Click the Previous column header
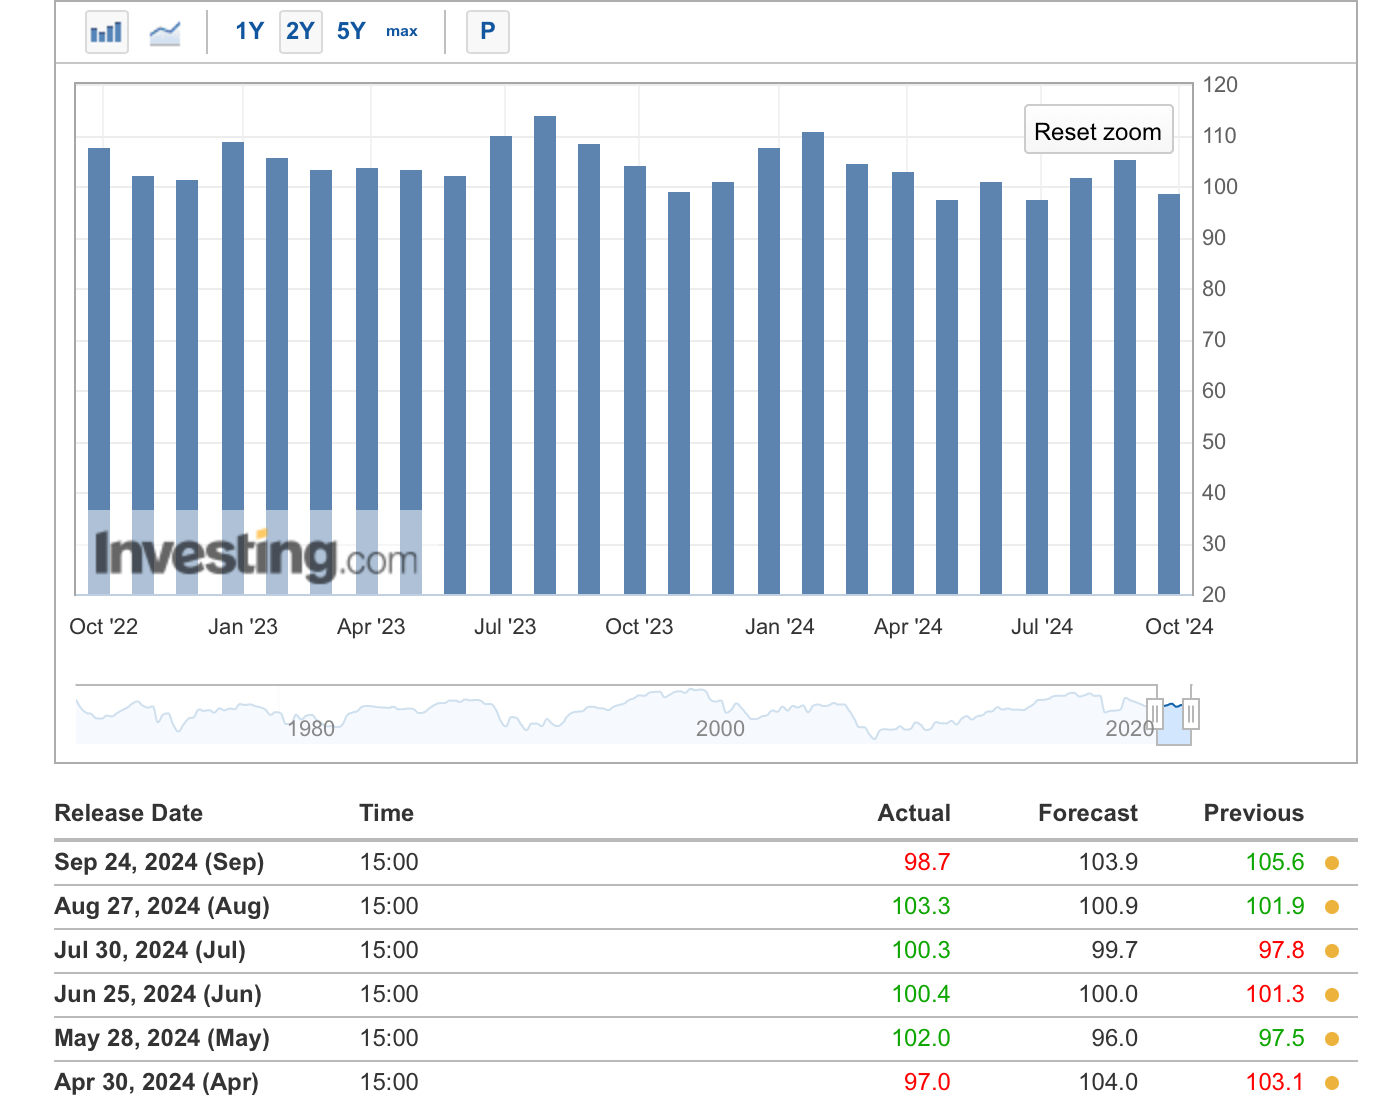The image size is (1377, 1110). point(1254,813)
